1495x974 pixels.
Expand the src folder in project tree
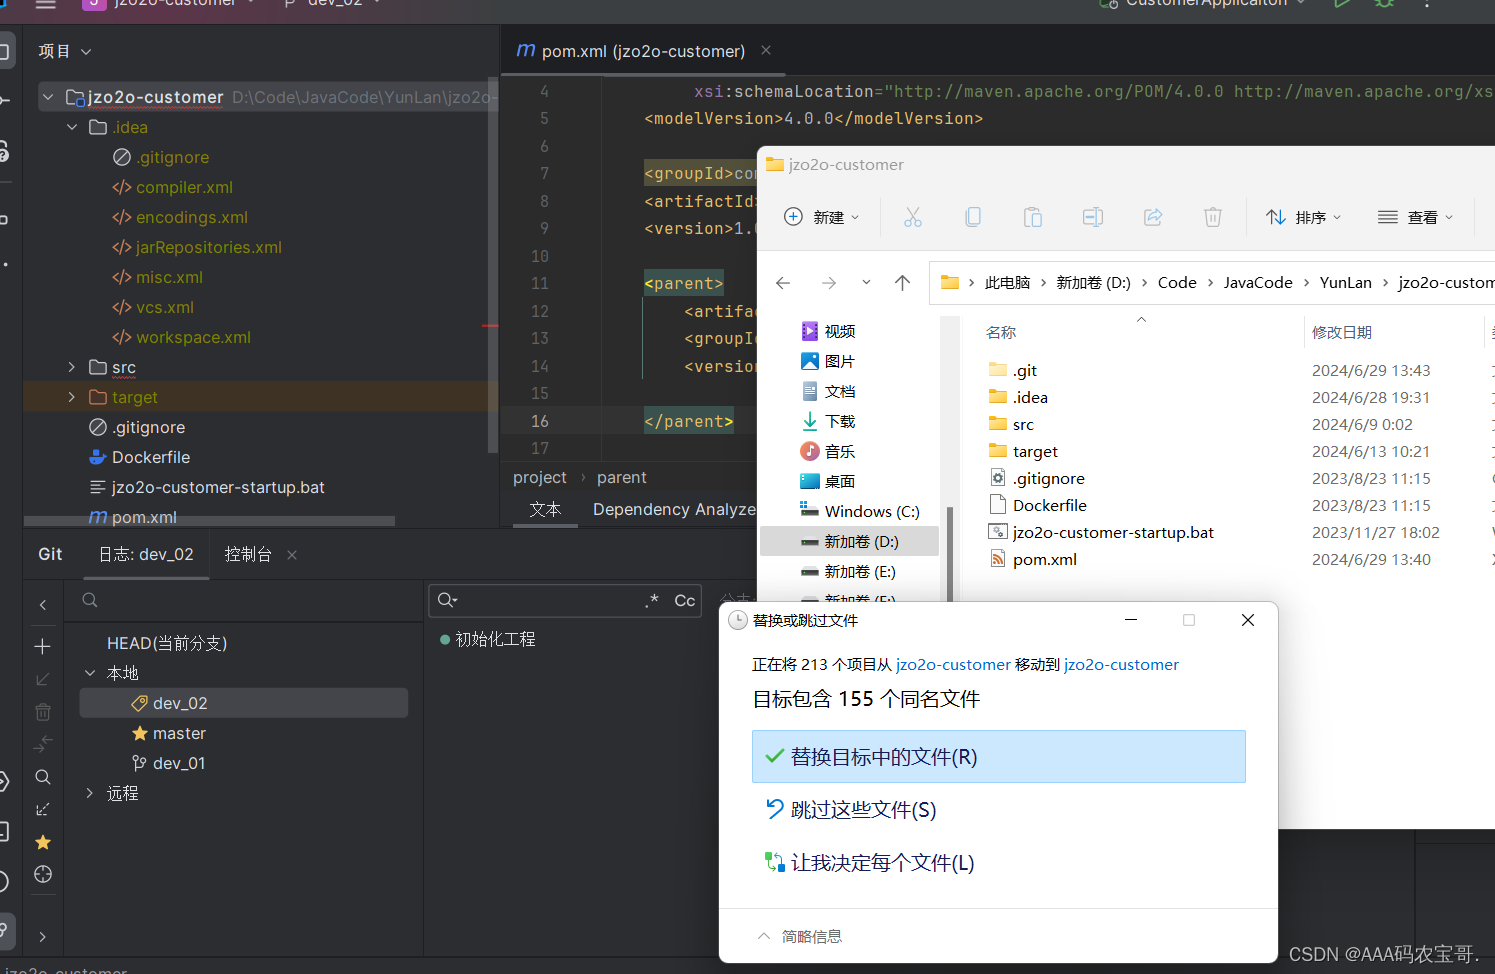pos(72,367)
